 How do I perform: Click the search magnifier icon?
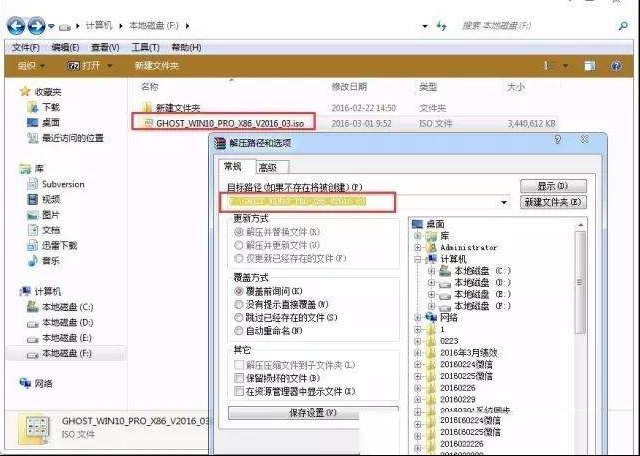(x=623, y=26)
